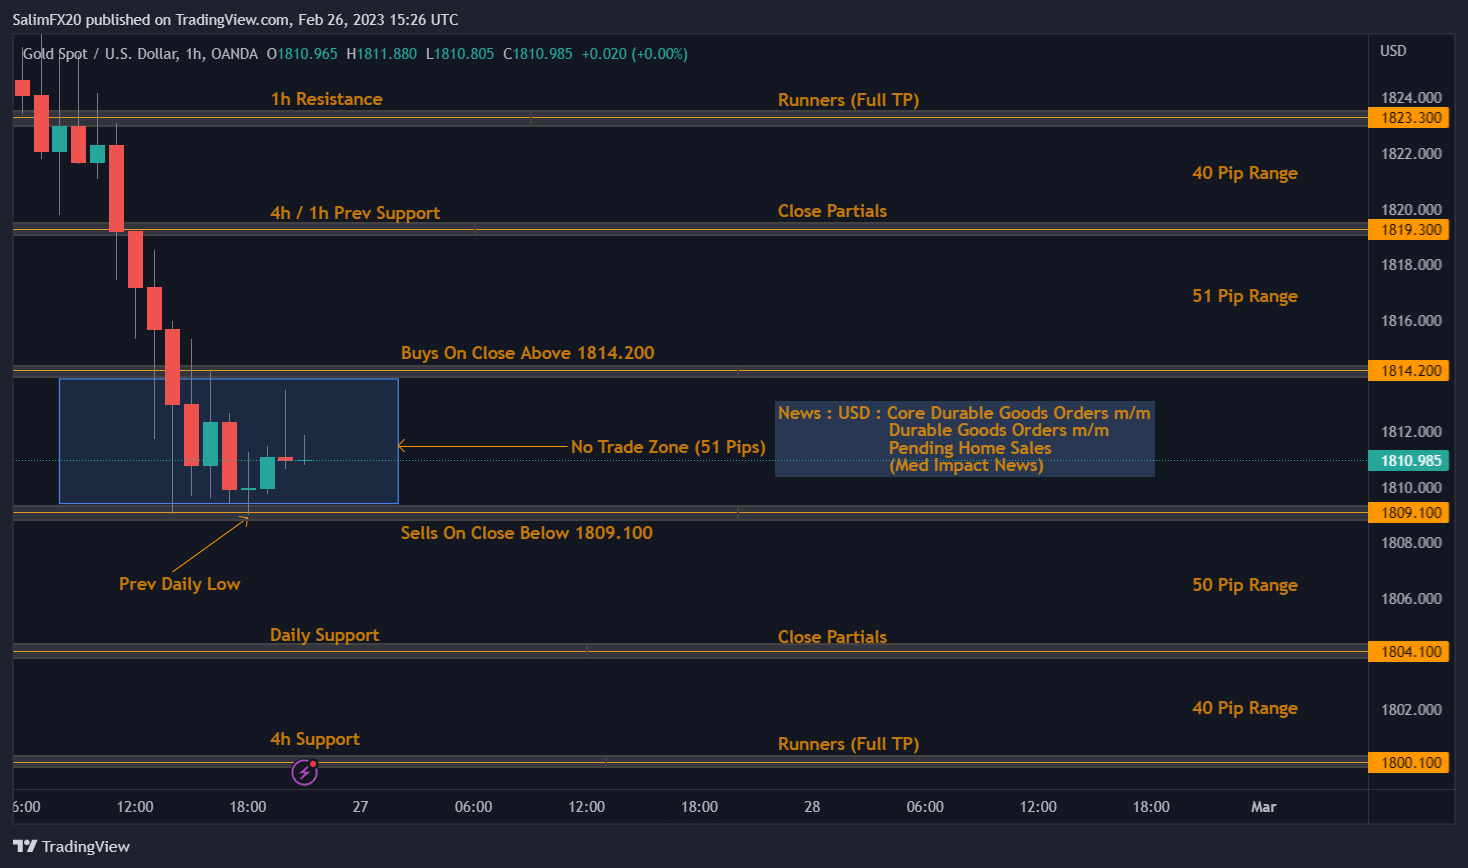The height and width of the screenshot is (868, 1468).
Task: Click the purple economic event lightning icon
Action: (304, 772)
